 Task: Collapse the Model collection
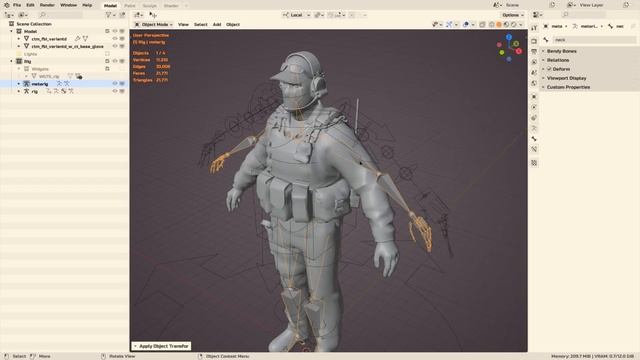point(11,31)
